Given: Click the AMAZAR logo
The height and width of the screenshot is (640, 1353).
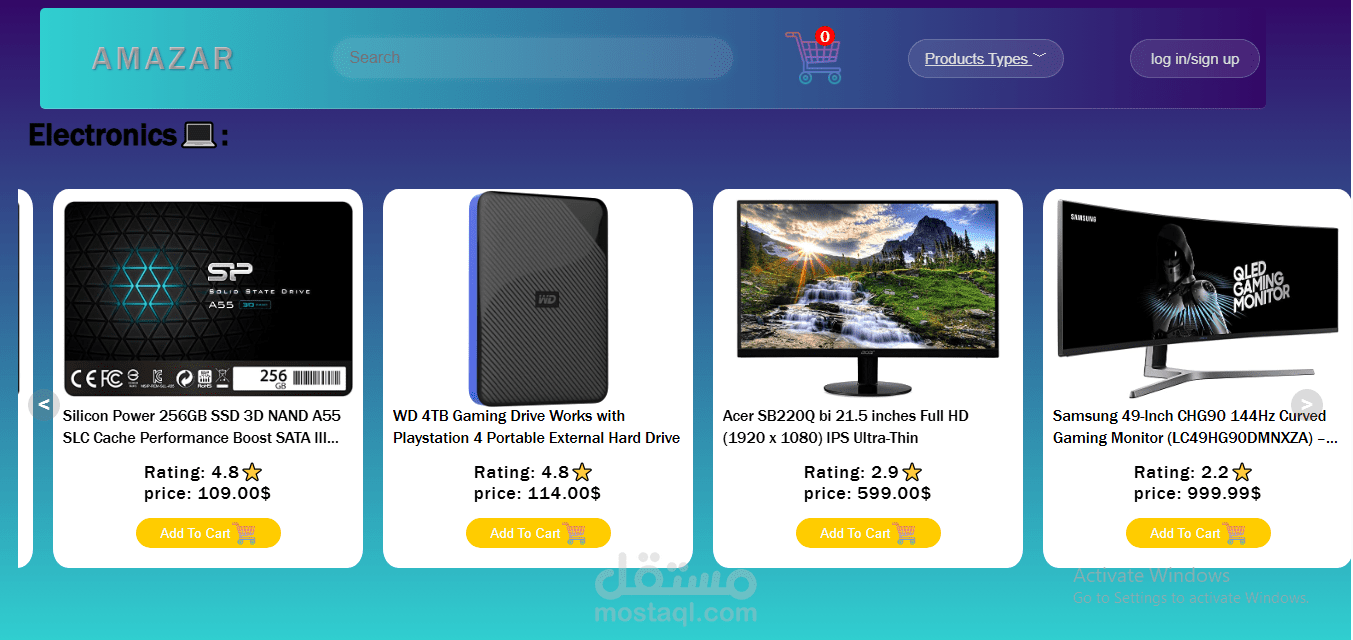Looking at the screenshot, I should pos(162,58).
